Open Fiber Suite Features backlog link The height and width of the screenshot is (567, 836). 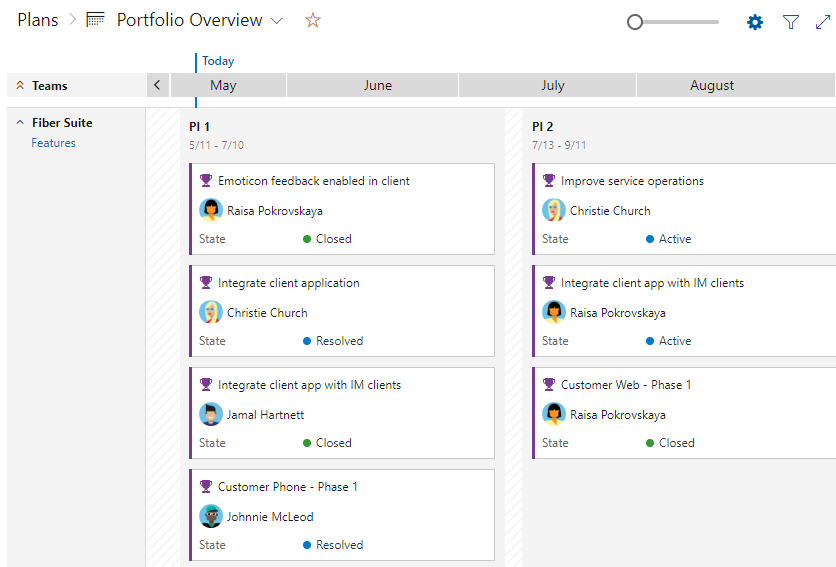point(53,143)
